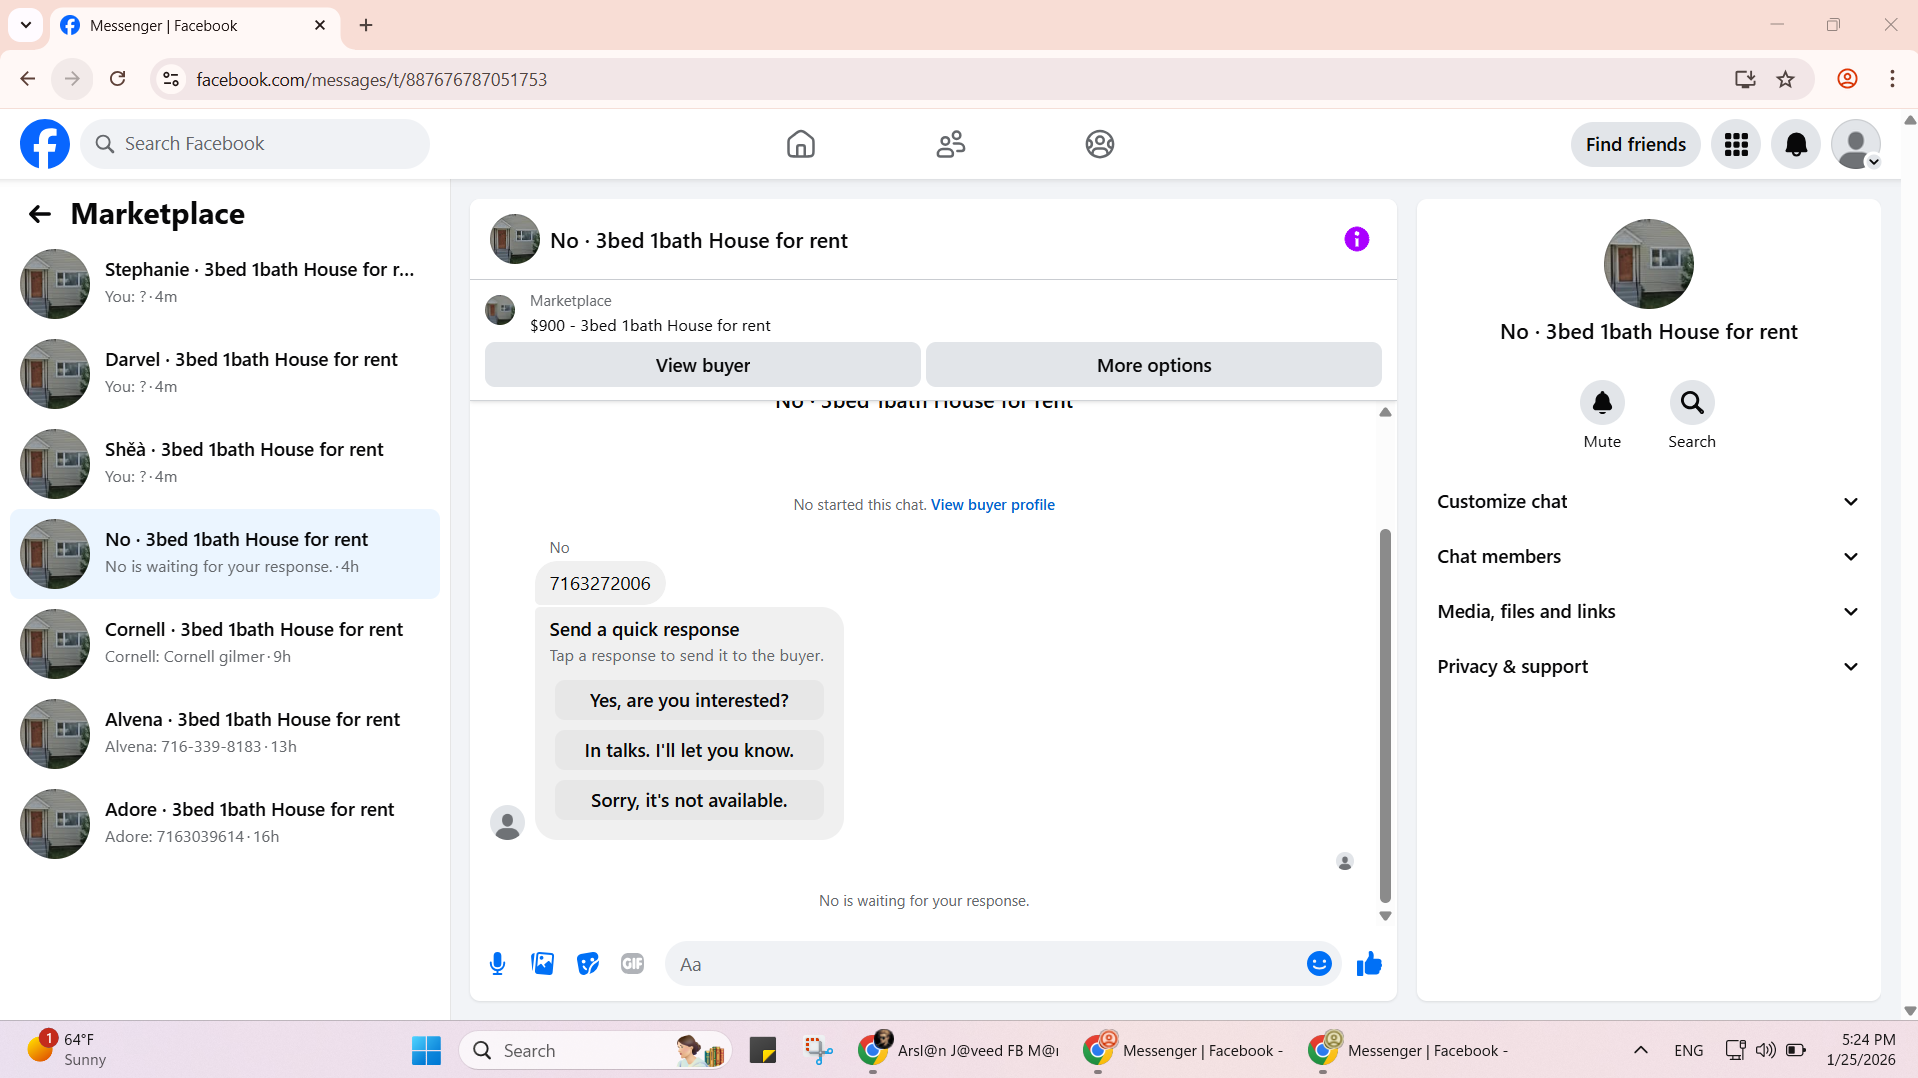Click the large house profile picture

coord(1648,264)
